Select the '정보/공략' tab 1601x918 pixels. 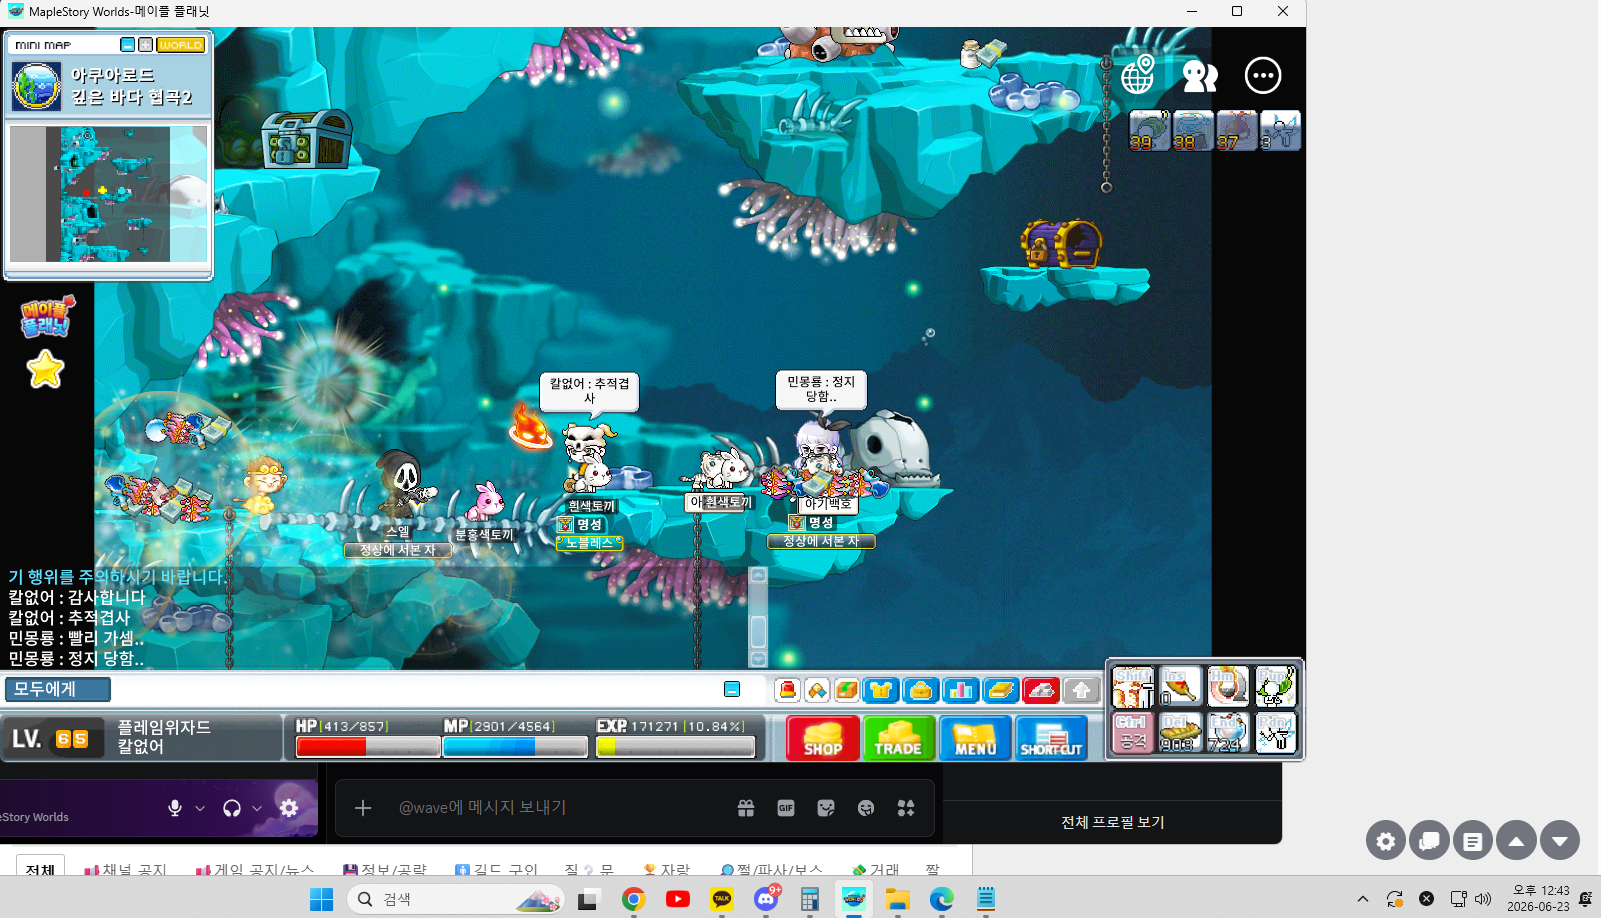[x=385, y=868]
